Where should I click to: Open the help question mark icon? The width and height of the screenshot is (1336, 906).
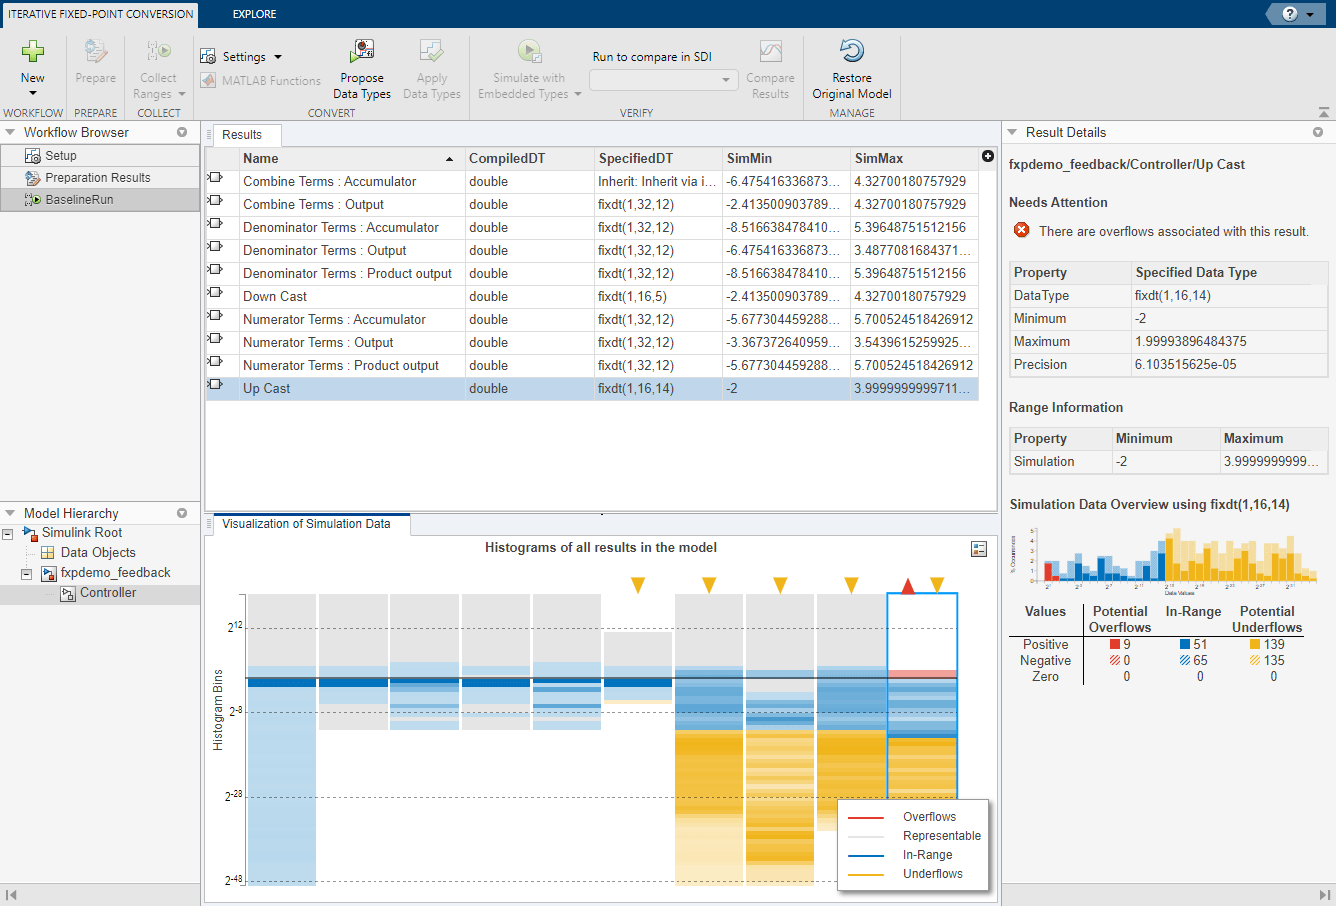pos(1290,14)
